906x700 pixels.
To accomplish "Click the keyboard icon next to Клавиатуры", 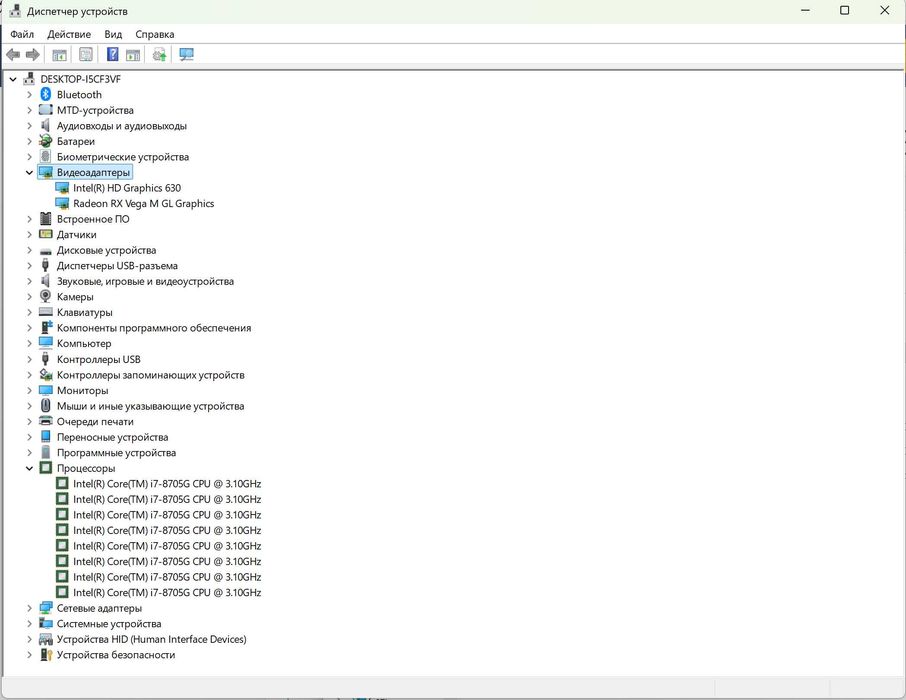I will (46, 312).
